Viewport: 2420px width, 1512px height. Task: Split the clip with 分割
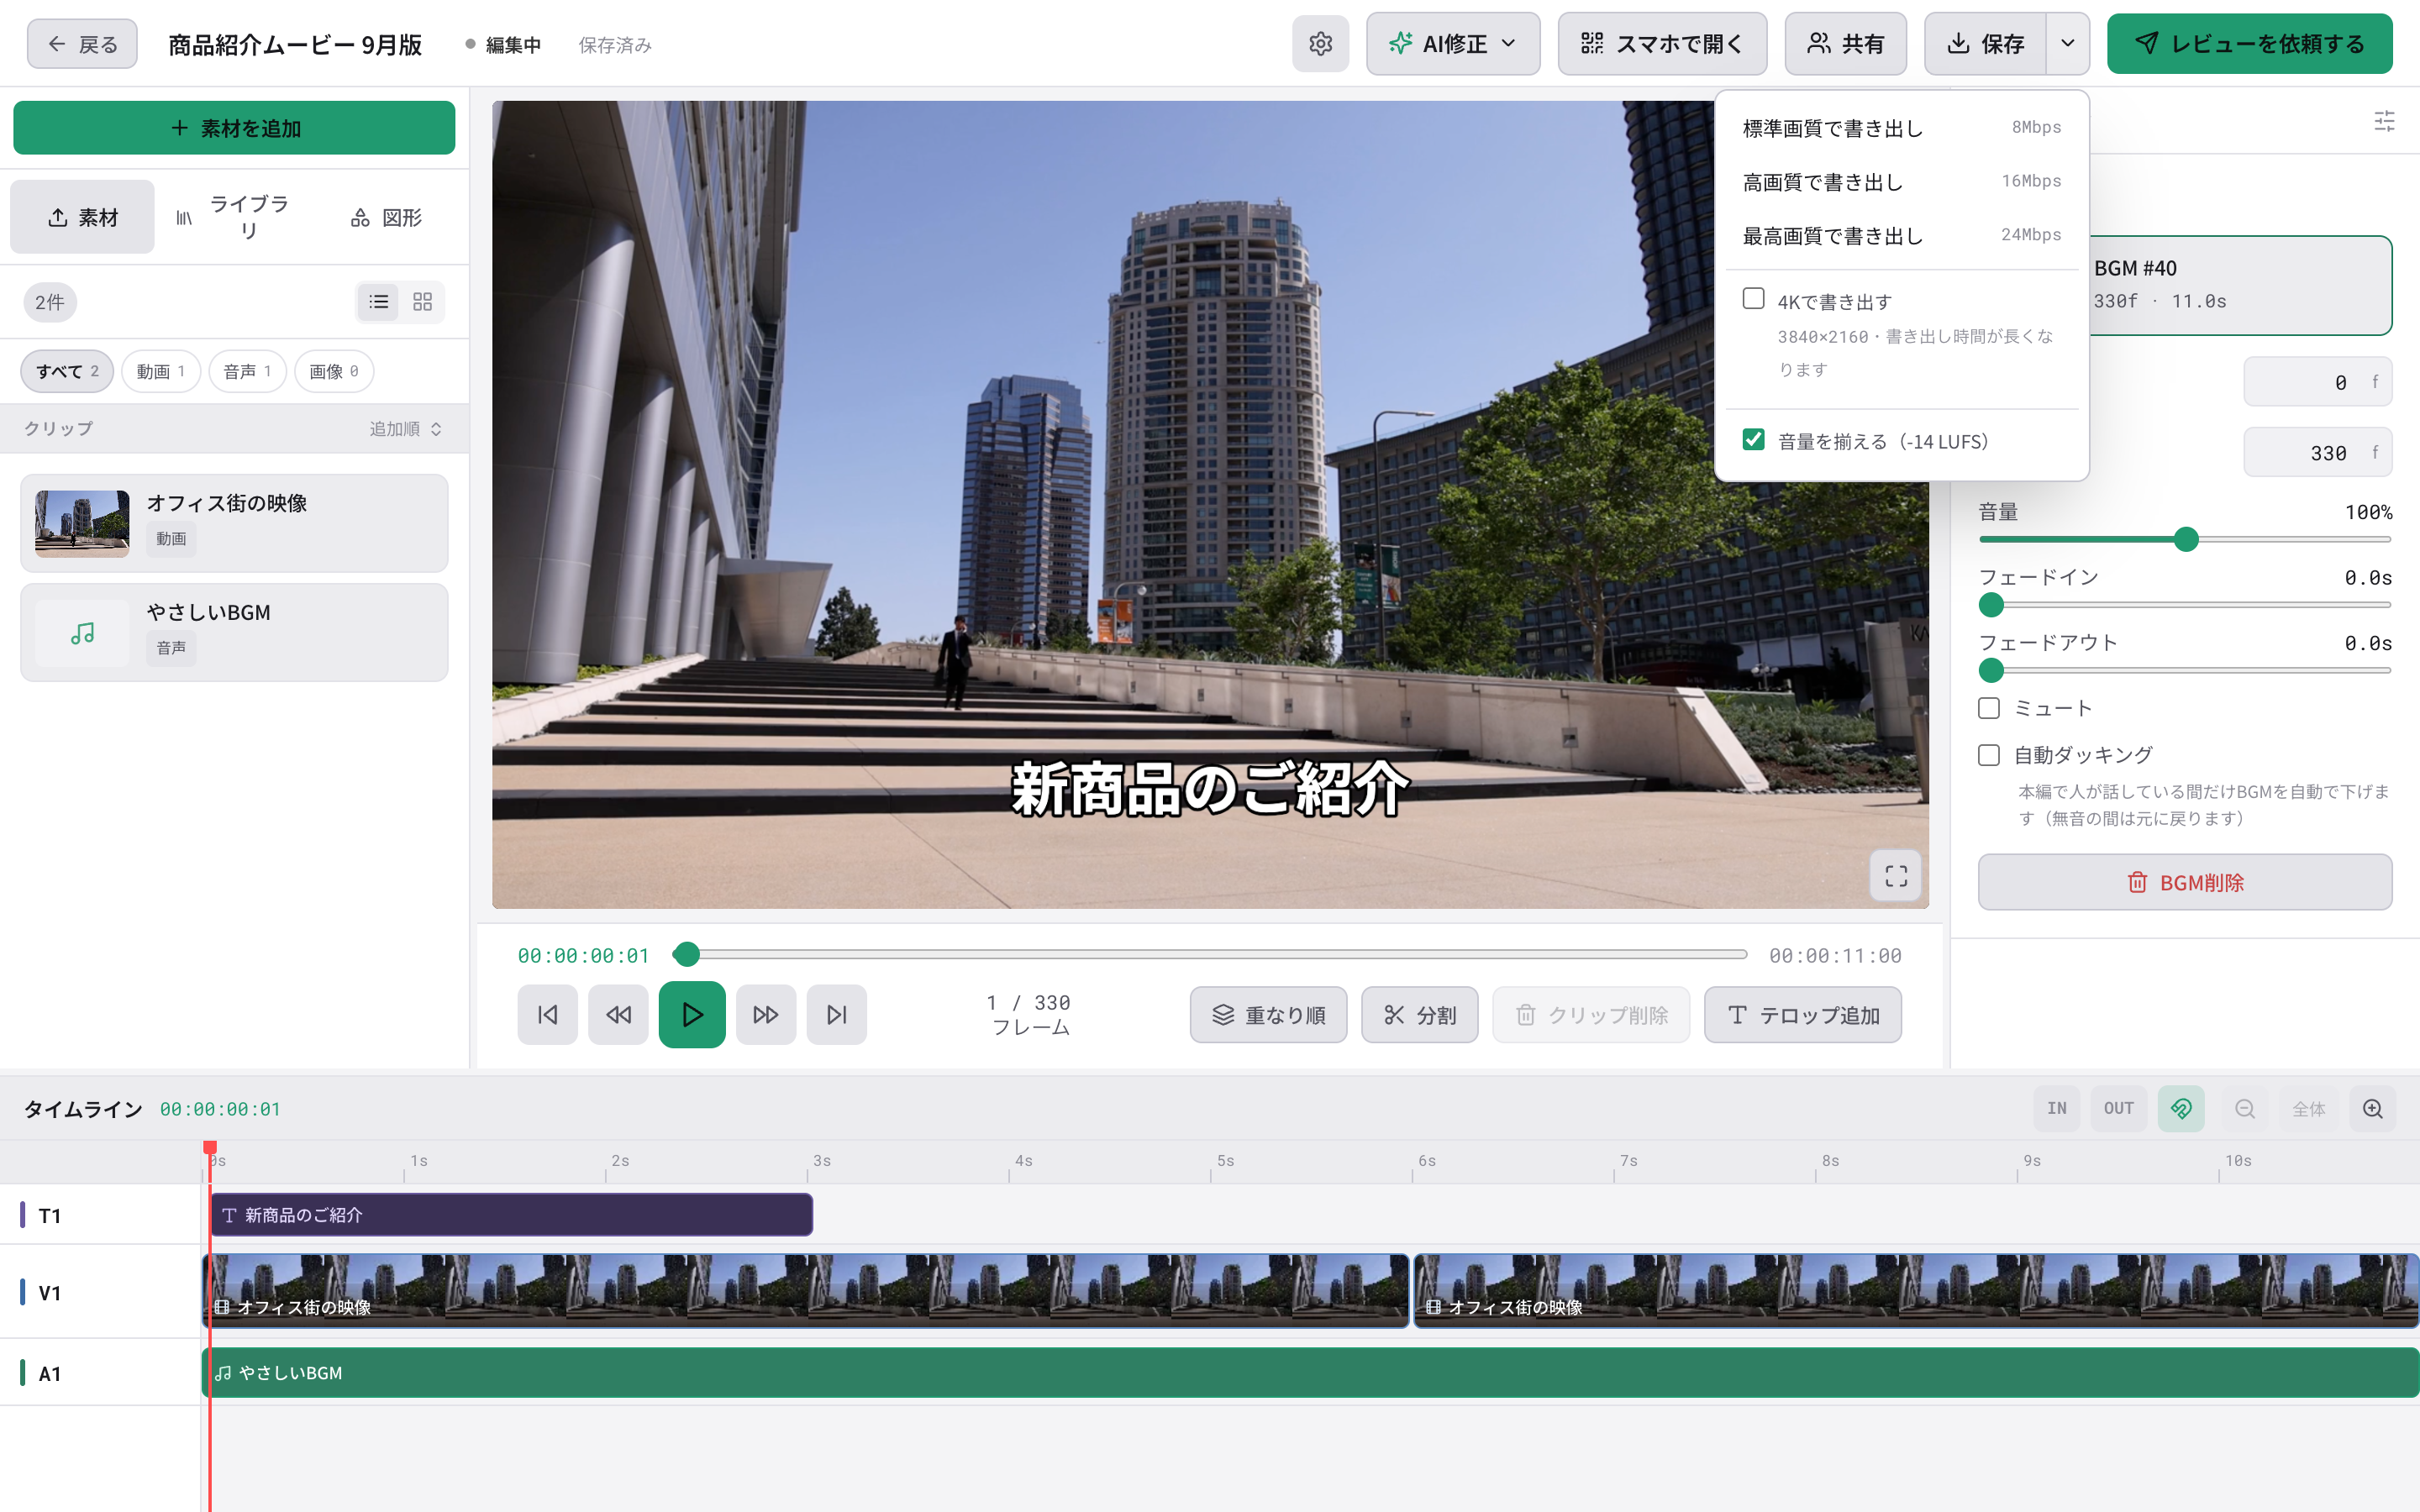tap(1419, 1015)
